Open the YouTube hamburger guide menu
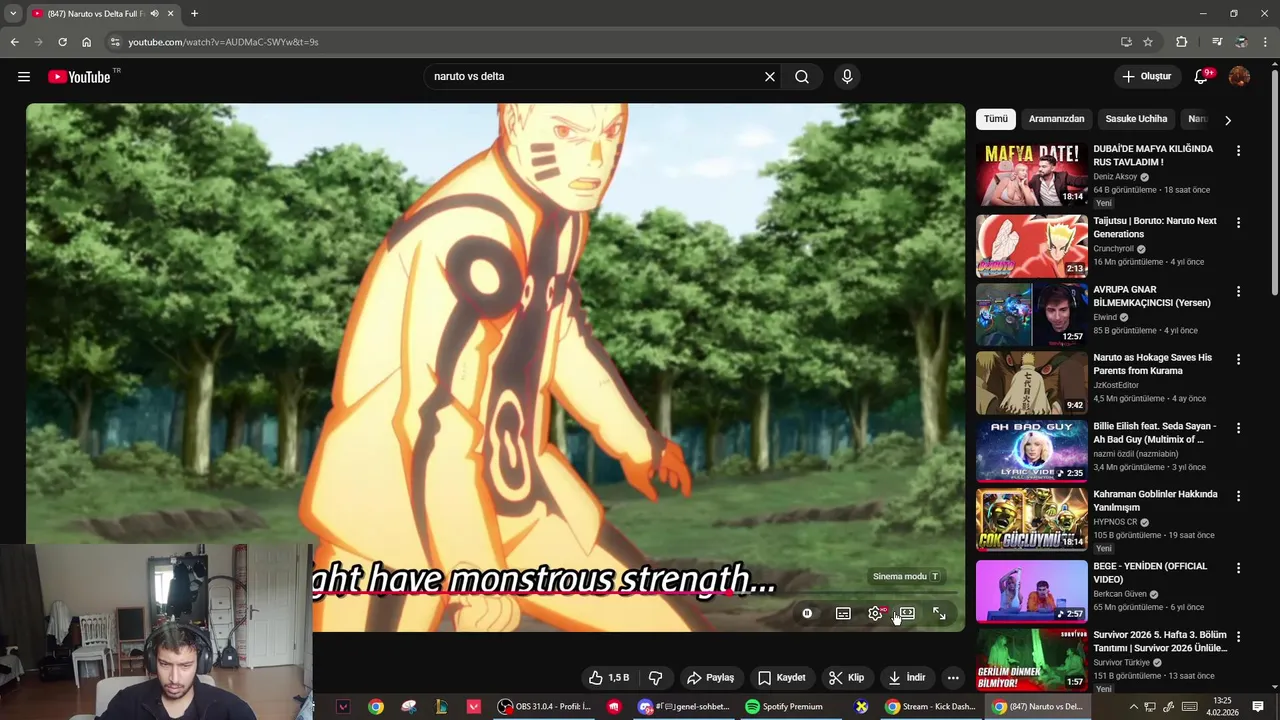Screen dimensions: 1280x720 point(24,77)
